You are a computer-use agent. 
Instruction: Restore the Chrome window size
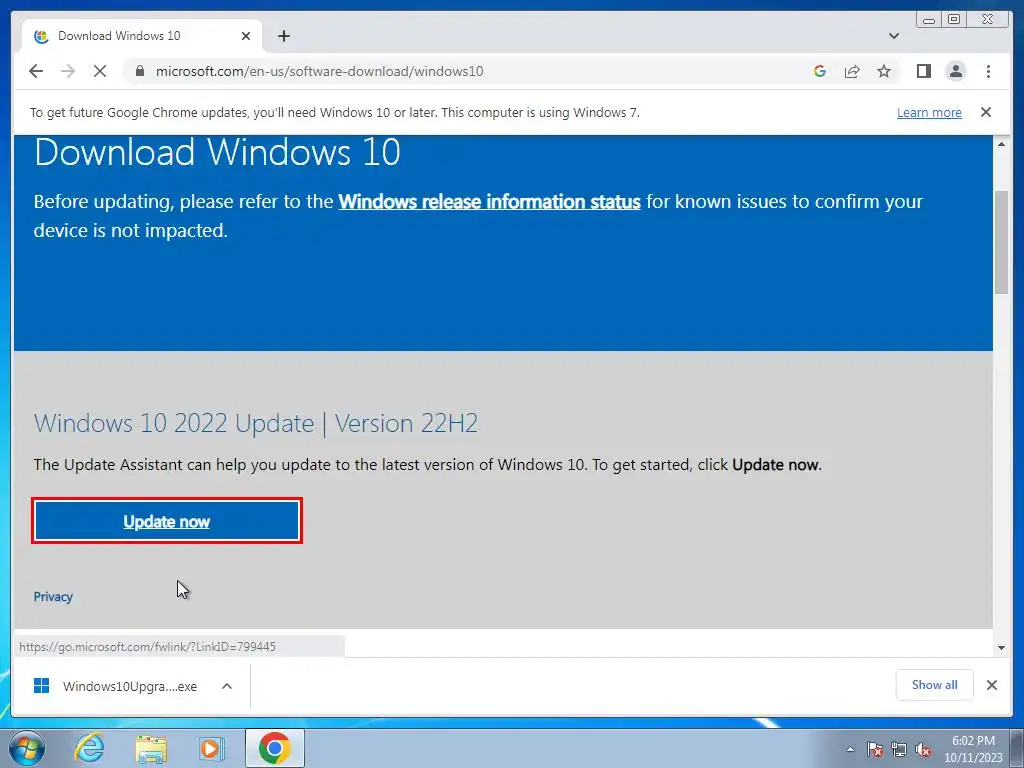[x=953, y=20]
